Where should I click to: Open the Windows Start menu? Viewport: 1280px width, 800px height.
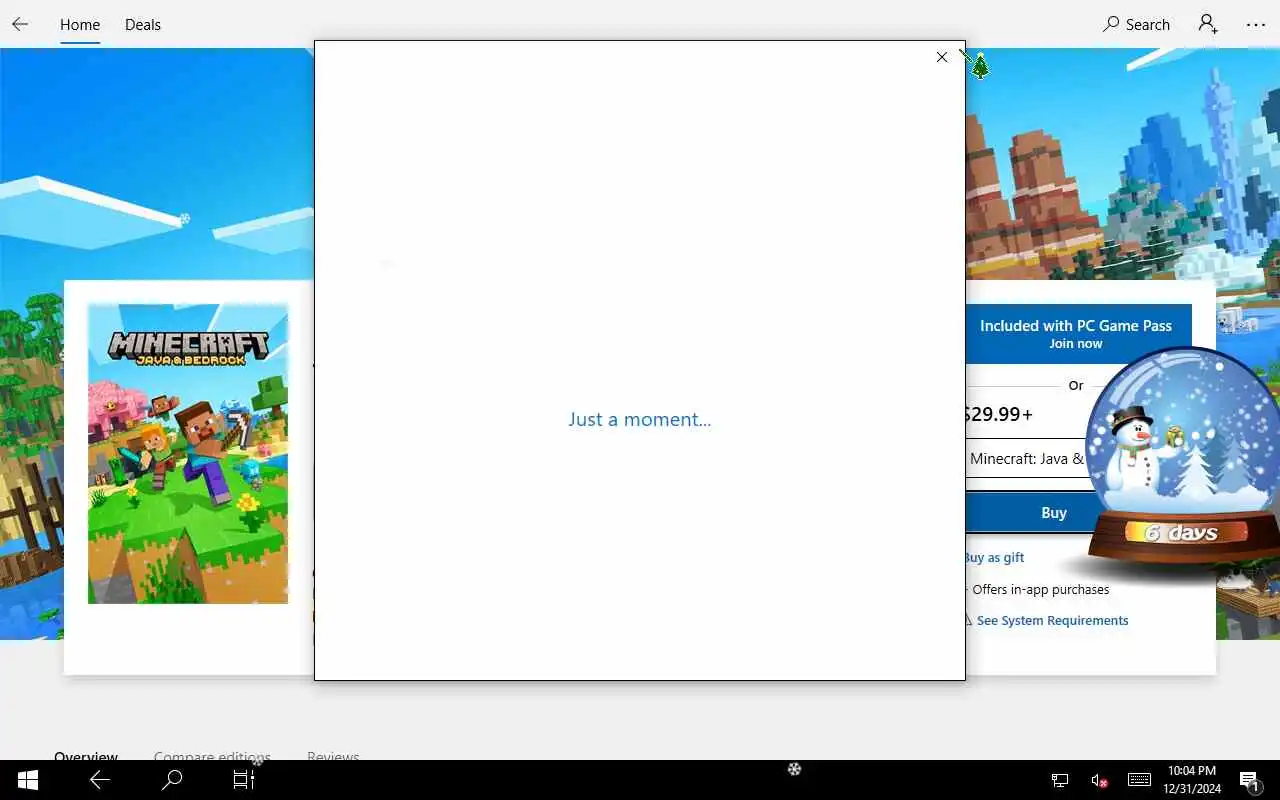[x=28, y=780]
